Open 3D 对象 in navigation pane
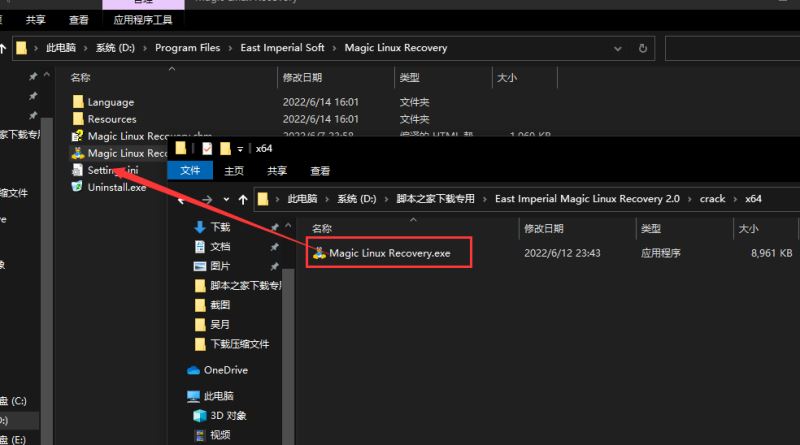The width and height of the screenshot is (800, 445). click(220, 415)
